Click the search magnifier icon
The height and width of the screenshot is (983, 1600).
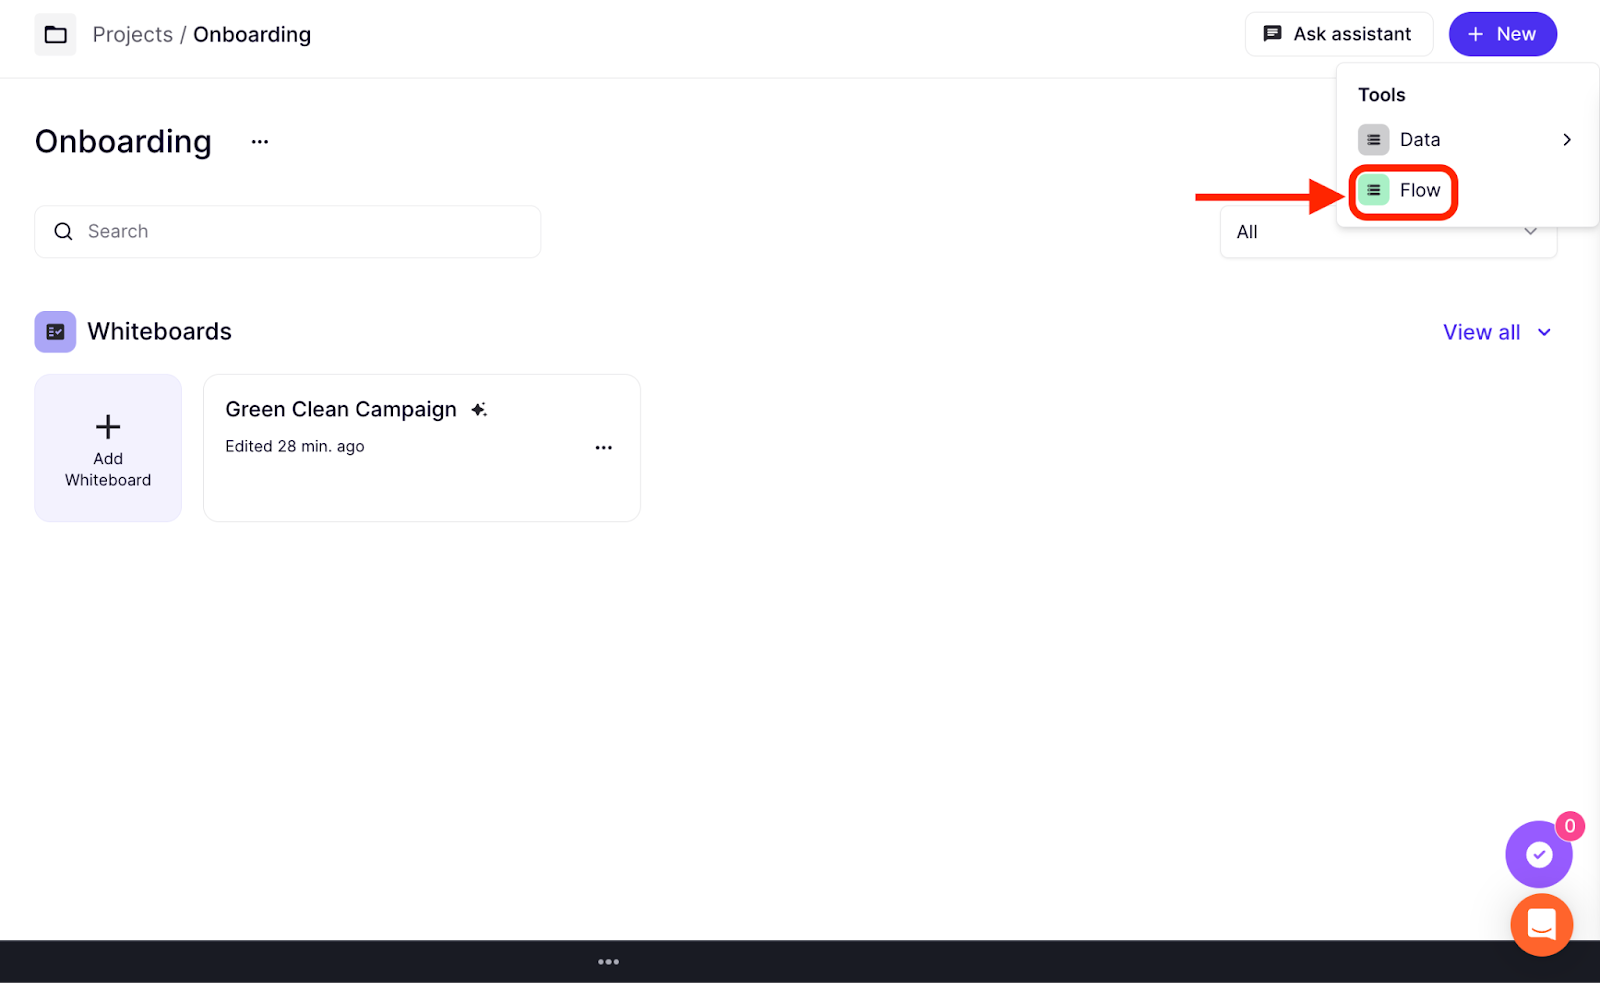(x=64, y=232)
